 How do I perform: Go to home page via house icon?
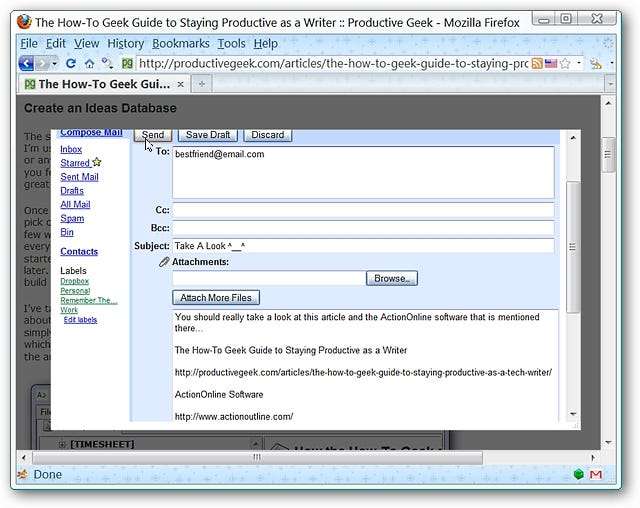89,63
